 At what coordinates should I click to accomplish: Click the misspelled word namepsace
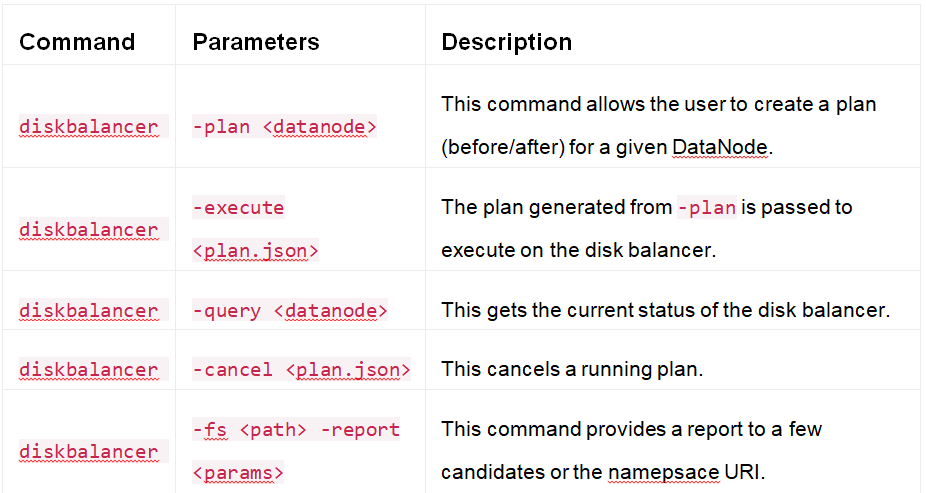pos(662,472)
